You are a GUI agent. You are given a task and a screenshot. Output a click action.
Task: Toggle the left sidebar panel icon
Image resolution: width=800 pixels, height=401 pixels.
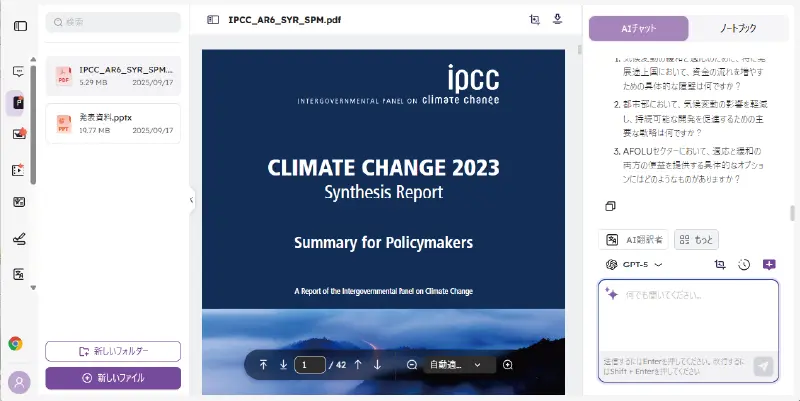20,26
